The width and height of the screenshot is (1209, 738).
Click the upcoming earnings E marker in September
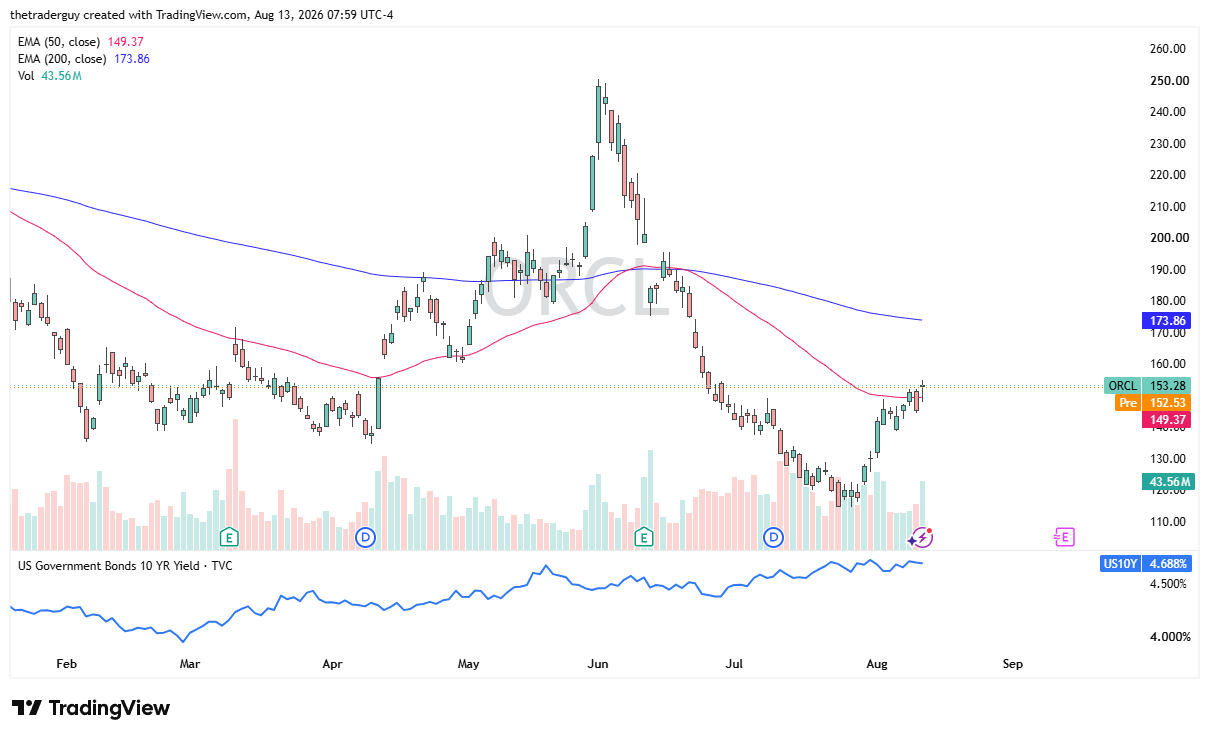point(1063,537)
